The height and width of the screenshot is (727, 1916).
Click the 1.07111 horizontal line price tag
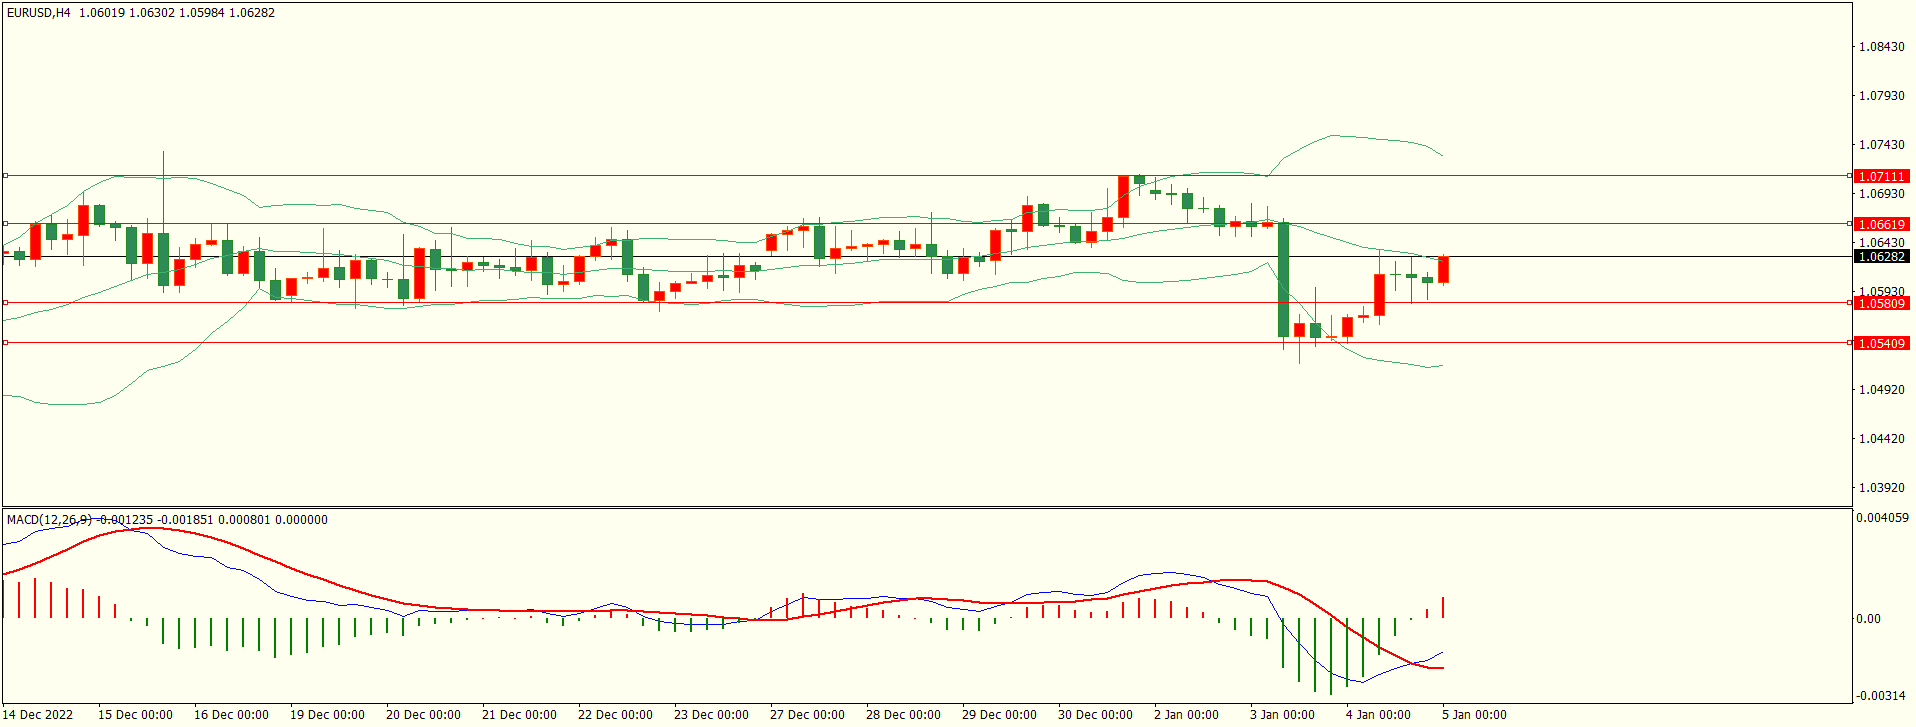click(1881, 176)
